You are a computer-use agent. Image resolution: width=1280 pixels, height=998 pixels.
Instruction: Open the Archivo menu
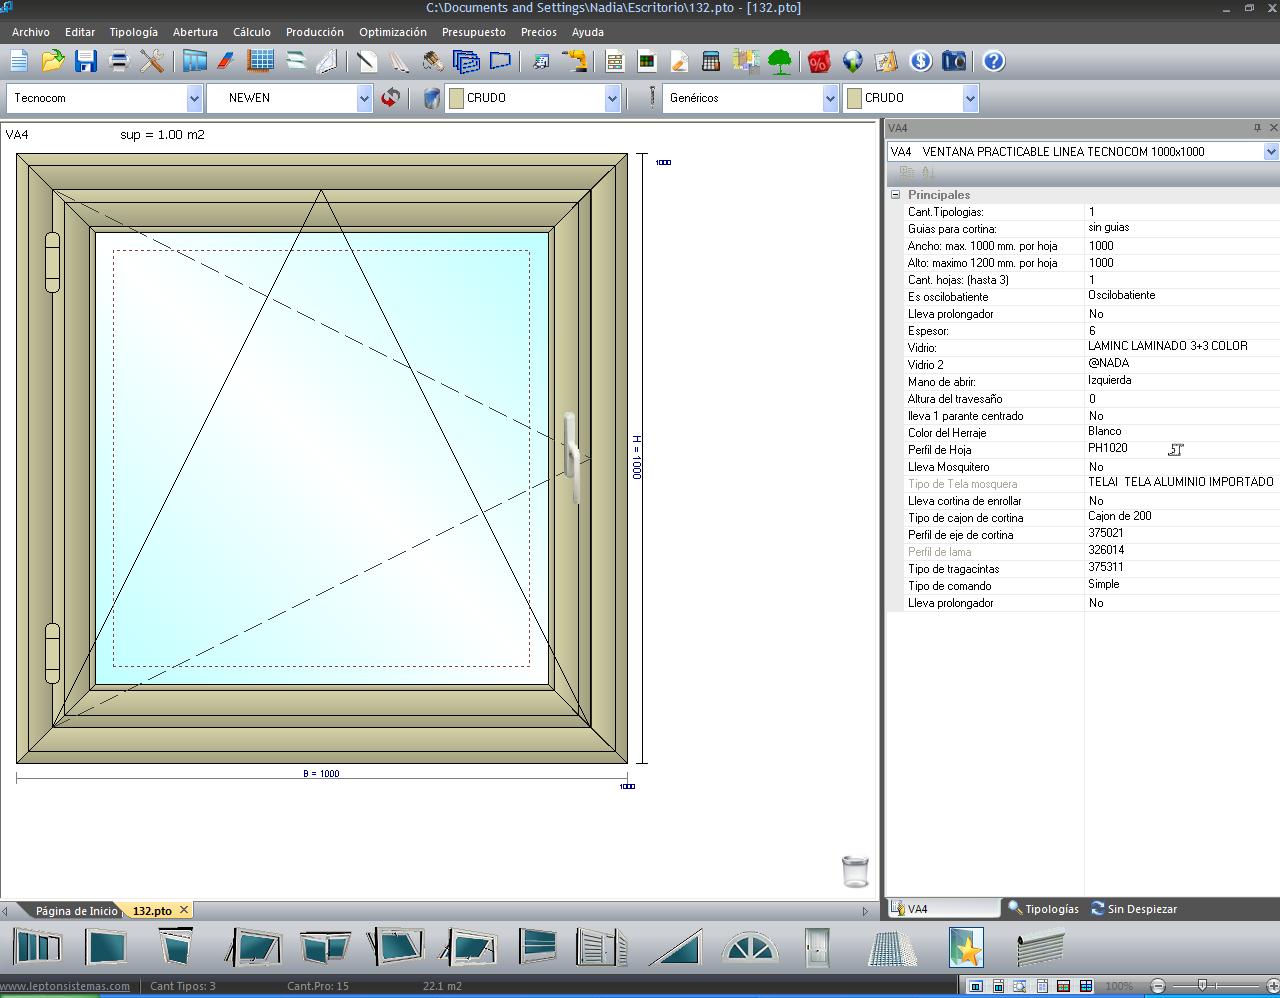(31, 32)
